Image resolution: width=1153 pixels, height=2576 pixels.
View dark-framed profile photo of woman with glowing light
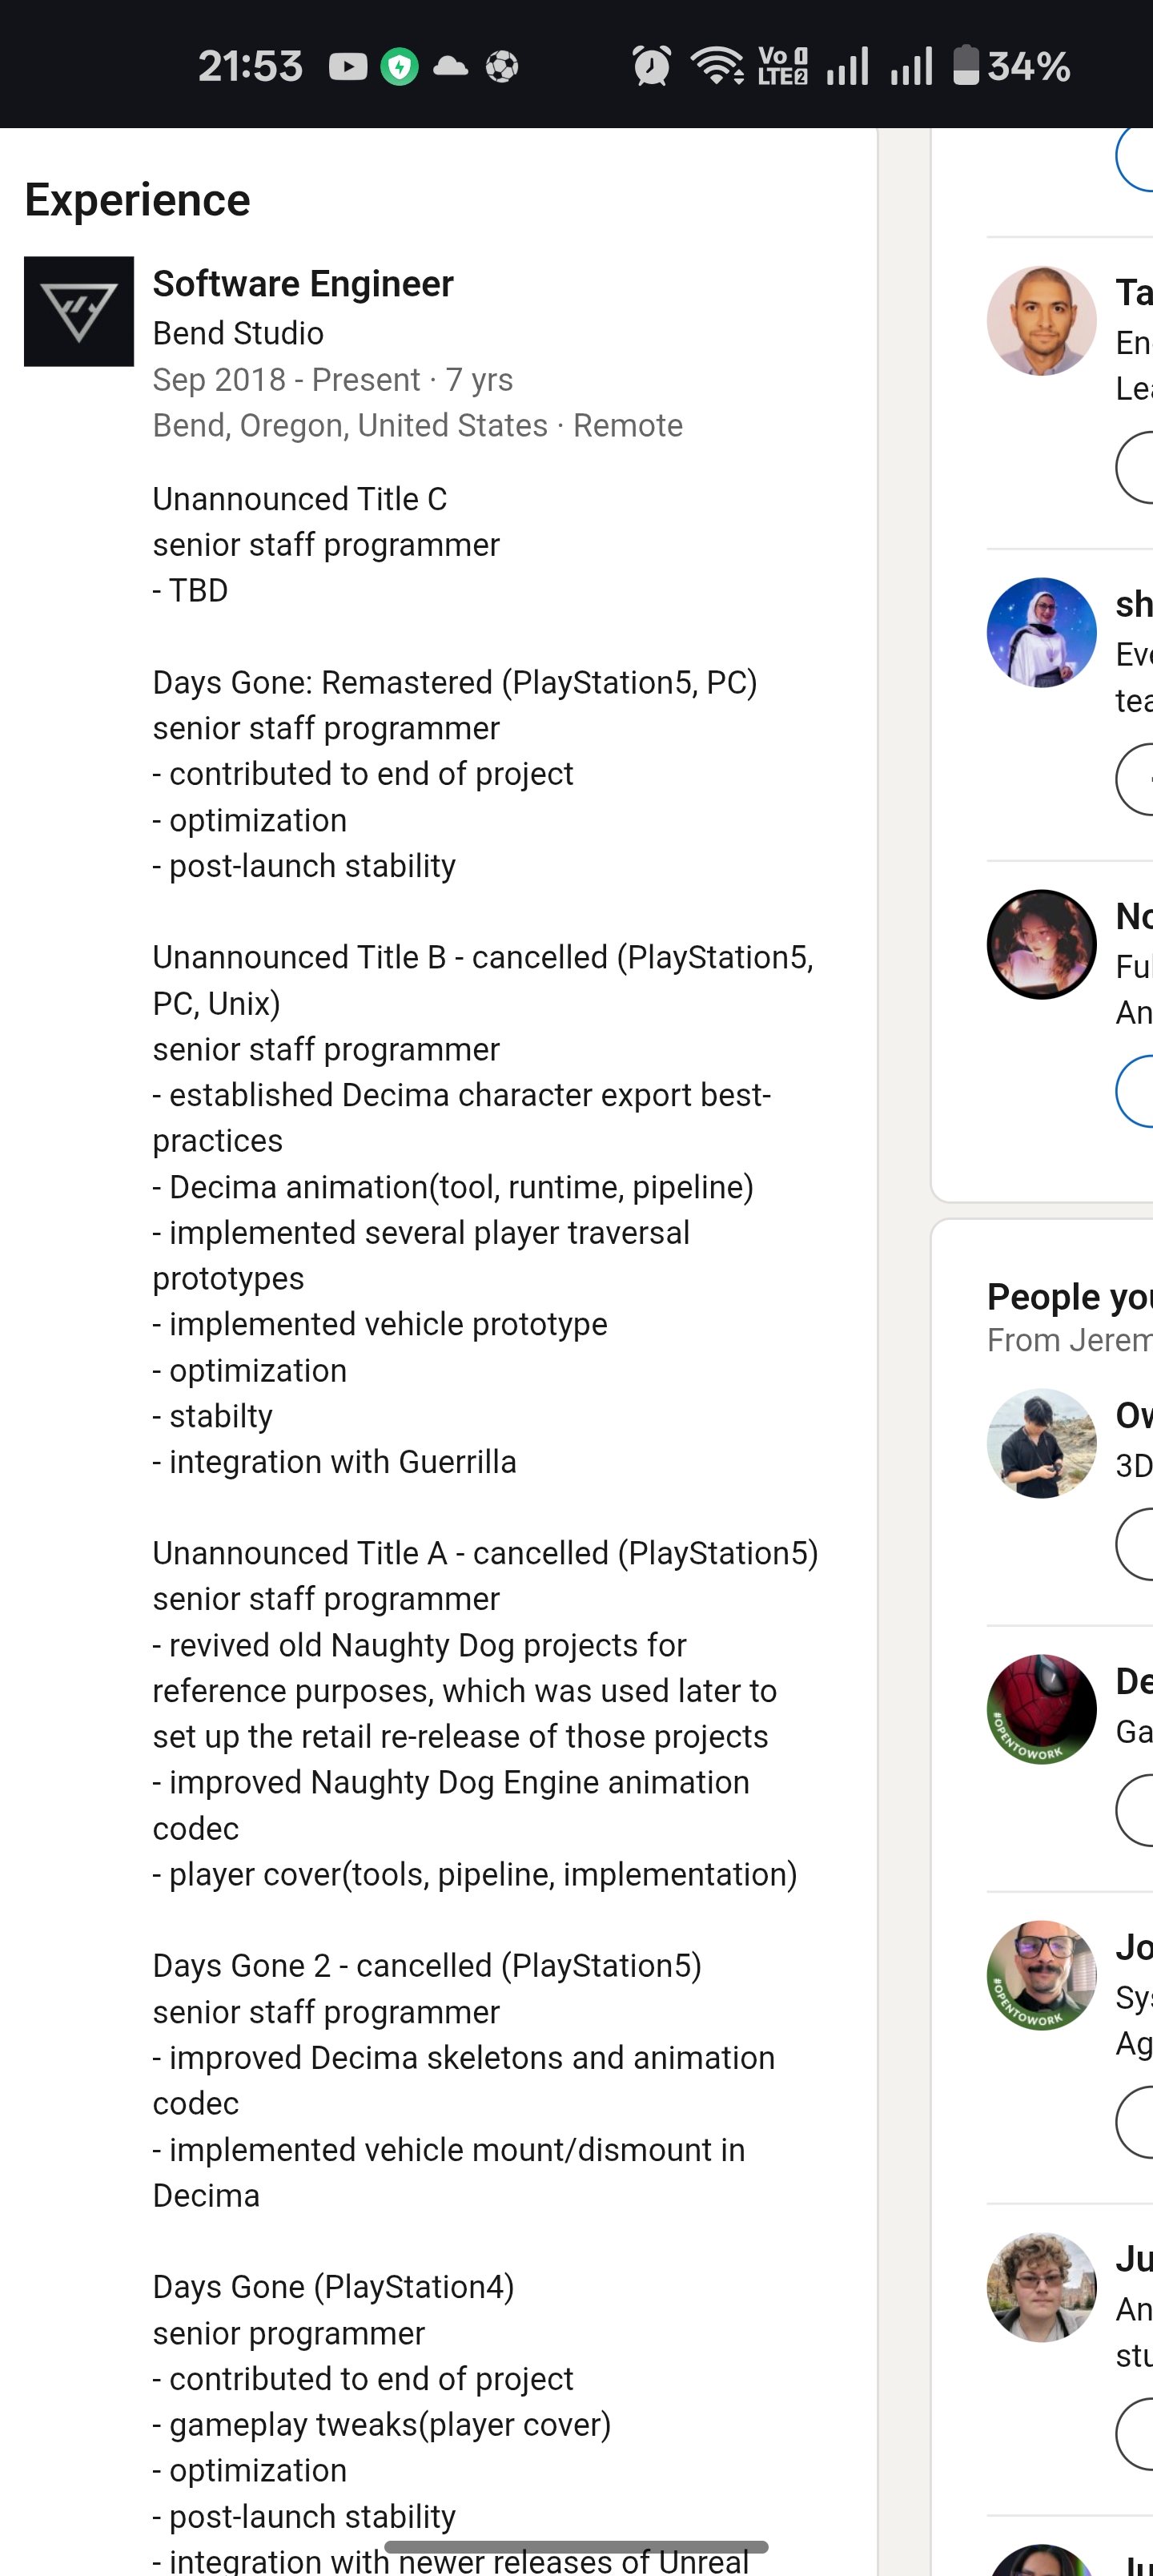click(1041, 944)
